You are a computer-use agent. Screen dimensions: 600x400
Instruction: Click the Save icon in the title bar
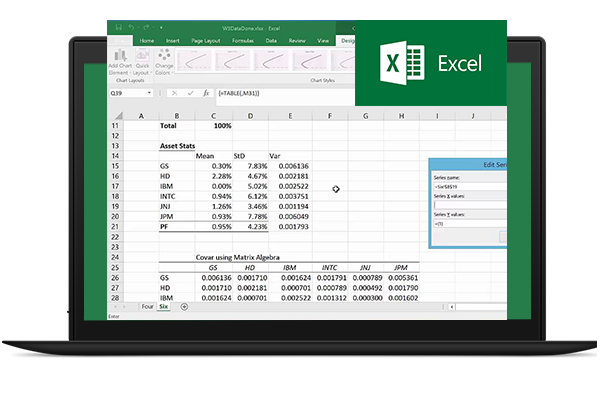tap(119, 27)
